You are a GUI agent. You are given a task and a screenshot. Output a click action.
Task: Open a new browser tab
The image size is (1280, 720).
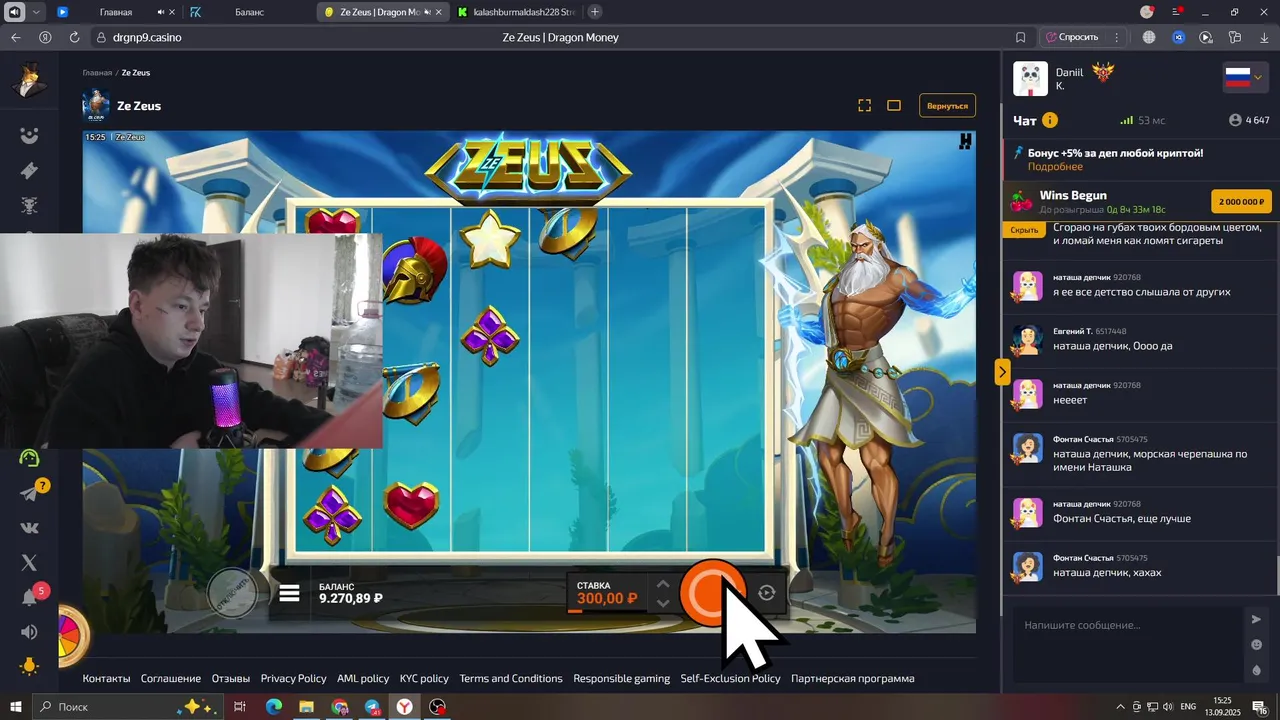tap(595, 12)
